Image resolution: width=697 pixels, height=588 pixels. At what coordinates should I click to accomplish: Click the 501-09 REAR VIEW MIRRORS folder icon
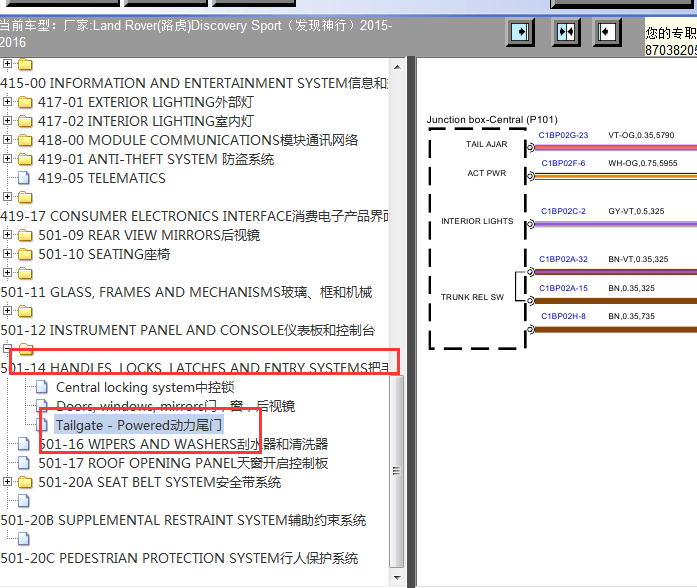[x=25, y=235]
